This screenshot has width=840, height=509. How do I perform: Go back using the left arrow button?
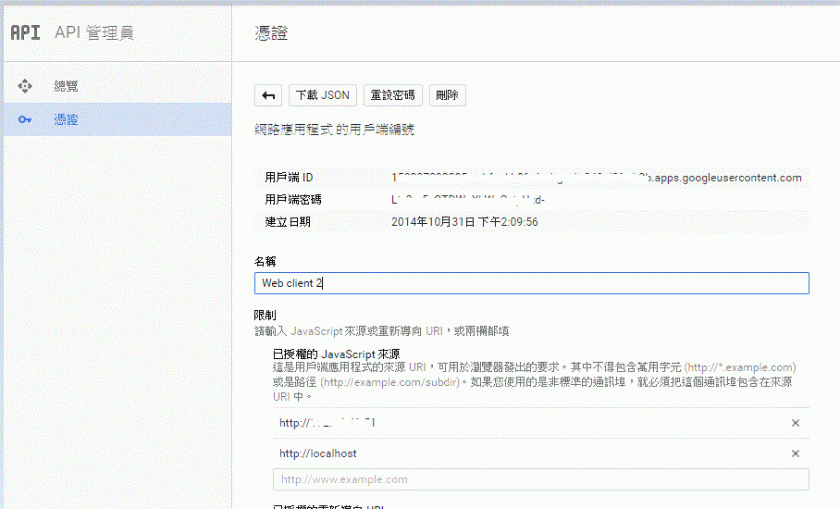click(x=268, y=95)
